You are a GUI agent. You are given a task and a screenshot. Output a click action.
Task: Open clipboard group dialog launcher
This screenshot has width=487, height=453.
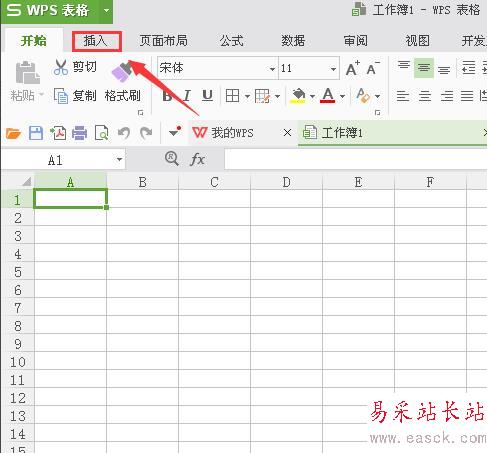[140, 113]
